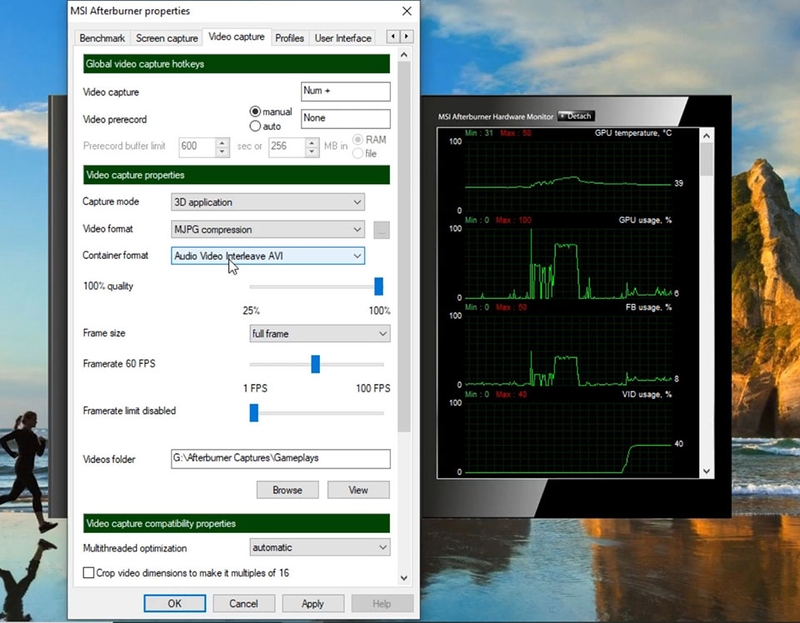This screenshot has width=800, height=623.
Task: Click the properties dialog scrollbar up arrow
Action: point(404,55)
